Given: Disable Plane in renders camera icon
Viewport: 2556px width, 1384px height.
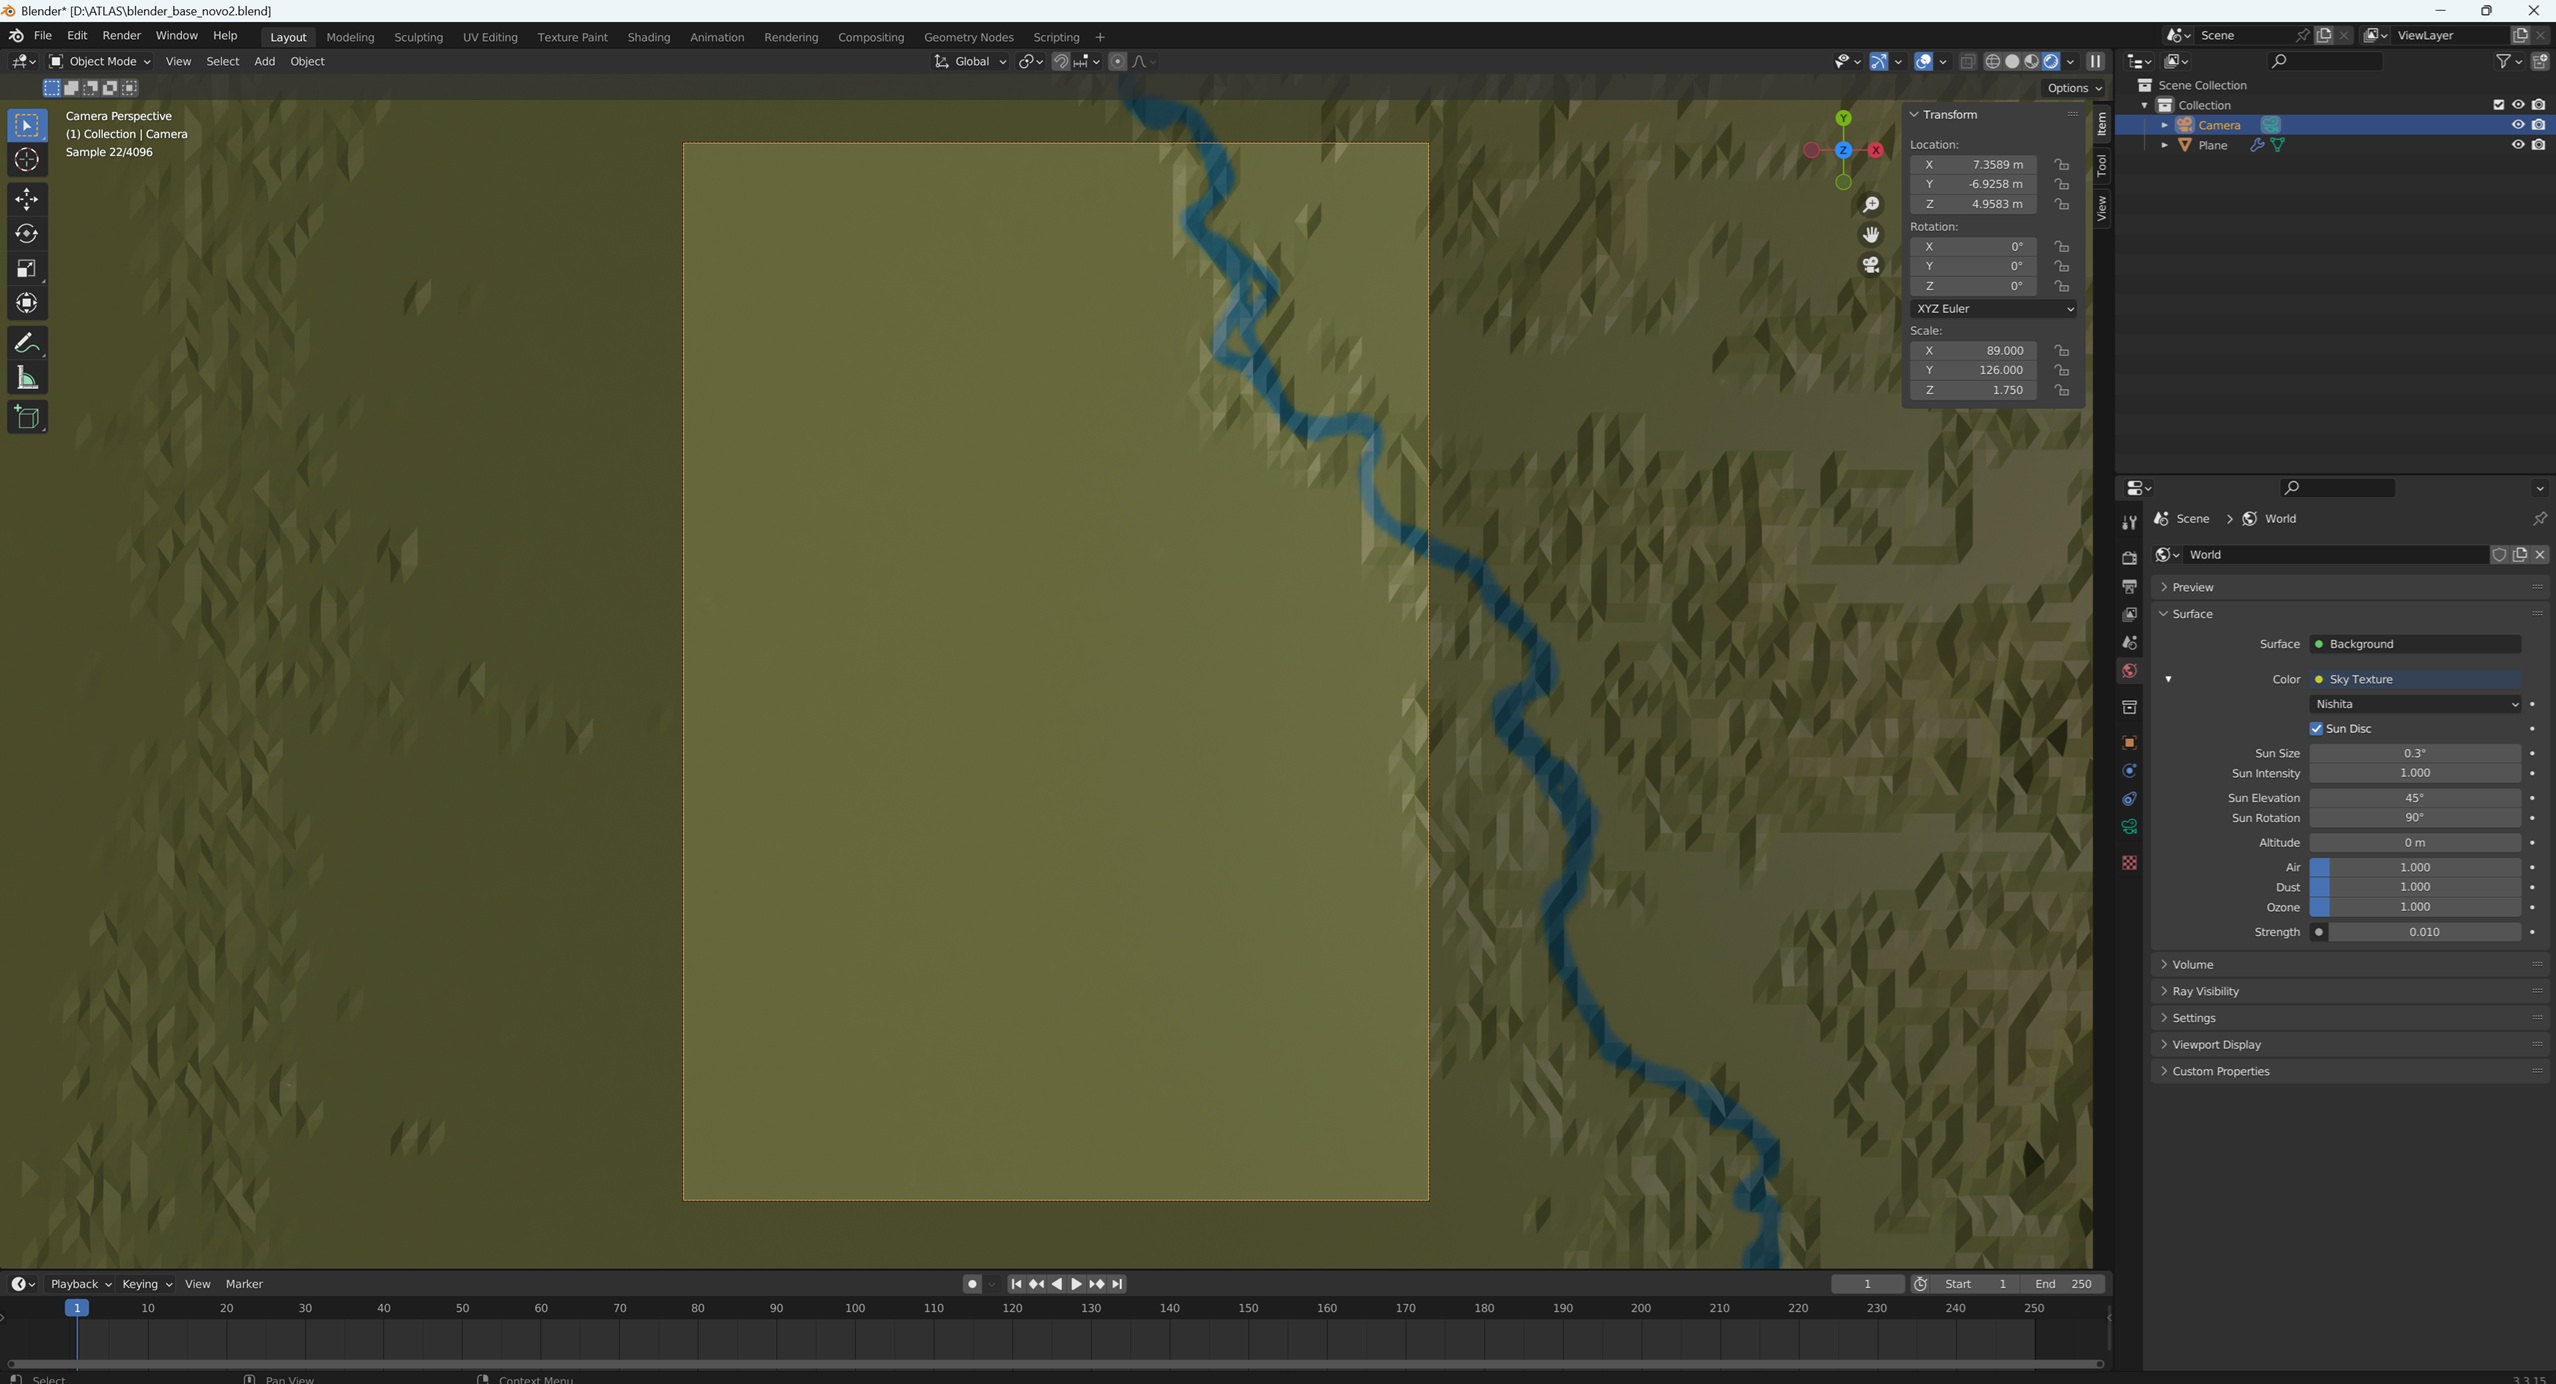Looking at the screenshot, I should click(2538, 145).
